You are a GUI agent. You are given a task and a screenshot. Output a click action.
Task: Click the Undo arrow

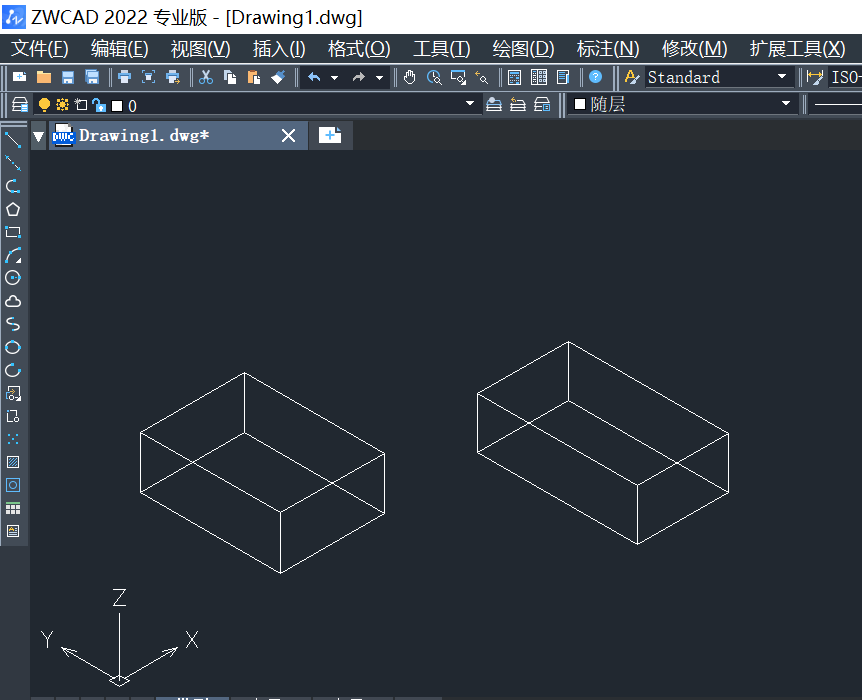[x=314, y=77]
